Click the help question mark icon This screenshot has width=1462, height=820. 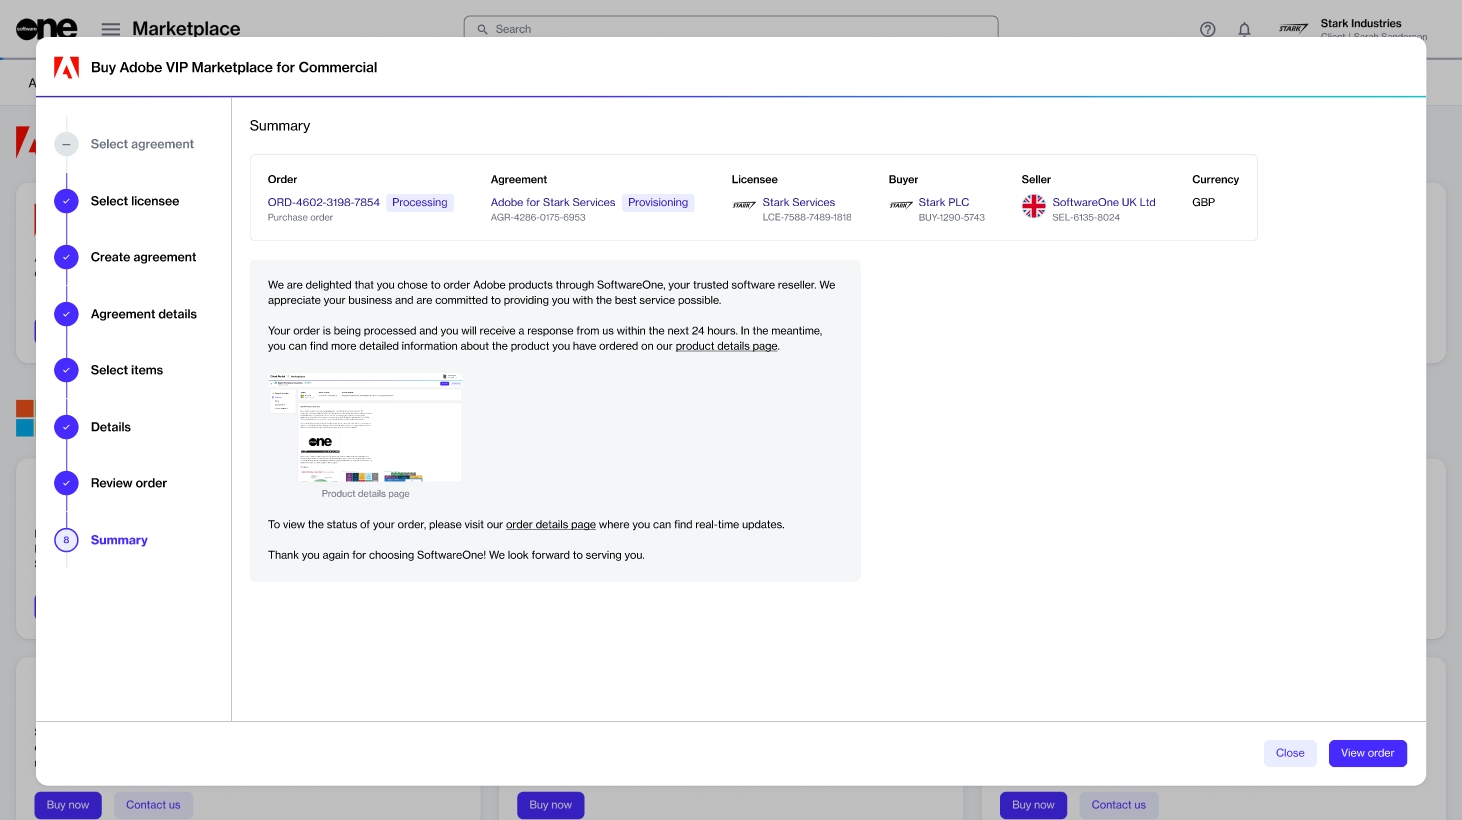click(x=1208, y=29)
